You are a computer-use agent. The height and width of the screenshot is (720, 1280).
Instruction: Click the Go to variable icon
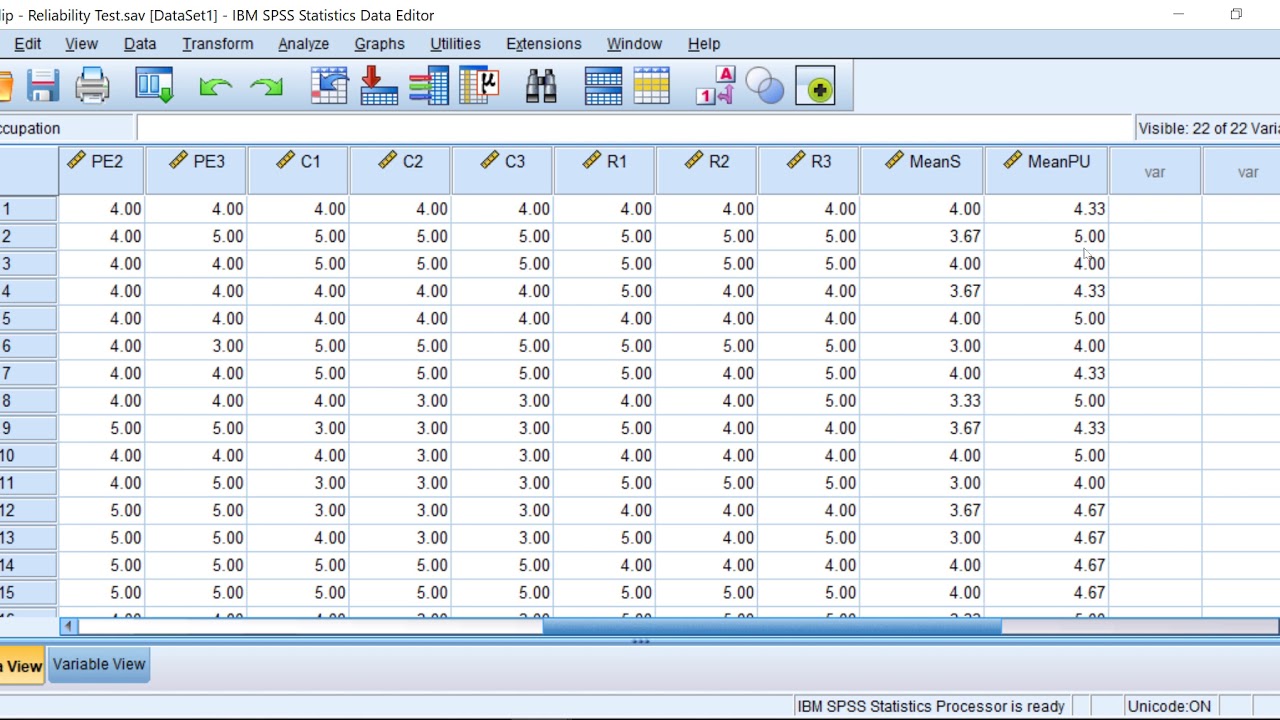[x=379, y=86]
